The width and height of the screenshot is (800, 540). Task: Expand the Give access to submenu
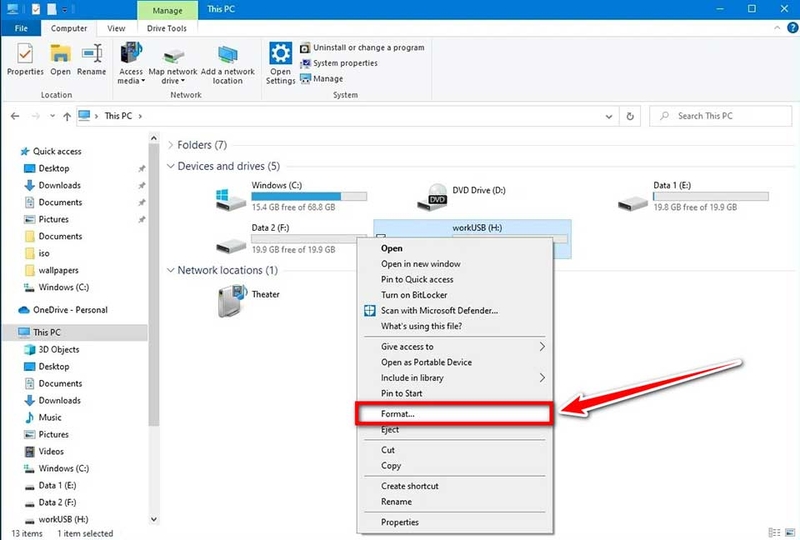pos(455,347)
